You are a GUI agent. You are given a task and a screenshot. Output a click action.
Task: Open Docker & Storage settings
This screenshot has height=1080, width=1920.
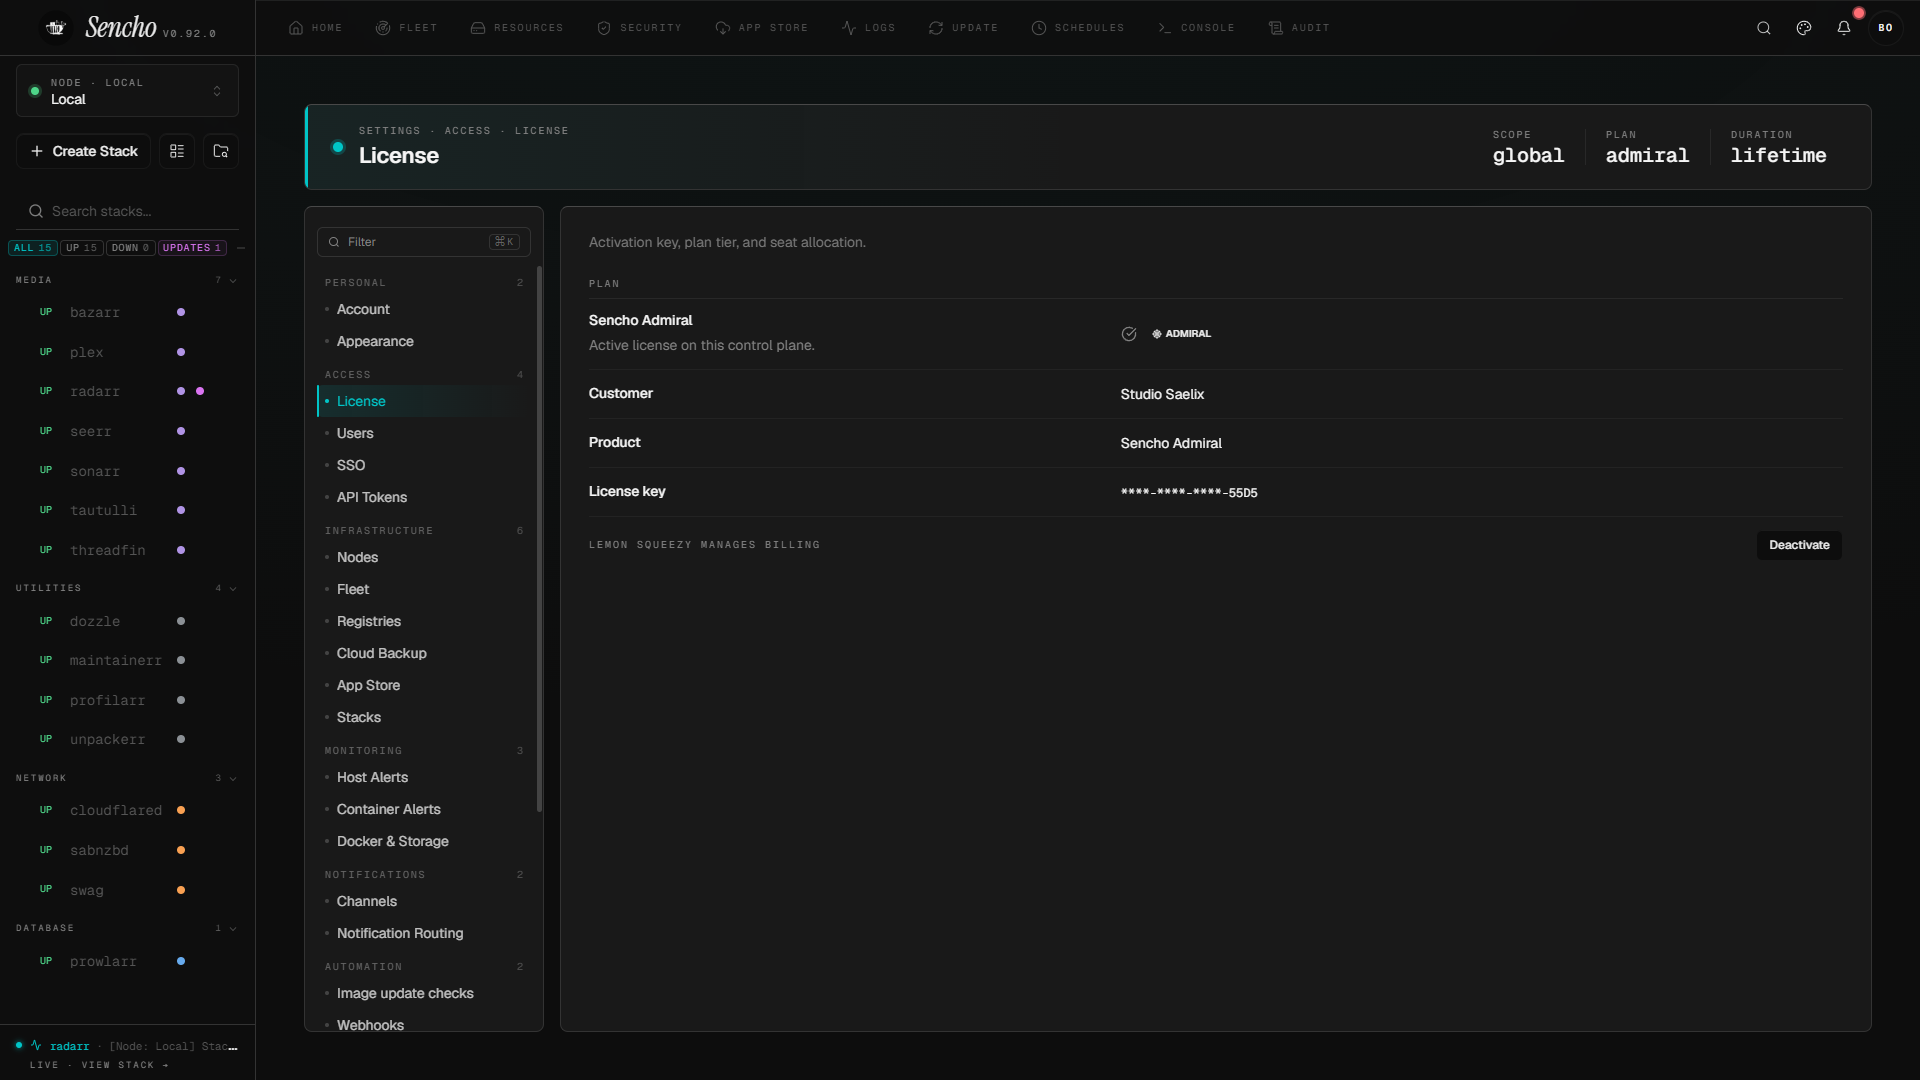[424, 842]
